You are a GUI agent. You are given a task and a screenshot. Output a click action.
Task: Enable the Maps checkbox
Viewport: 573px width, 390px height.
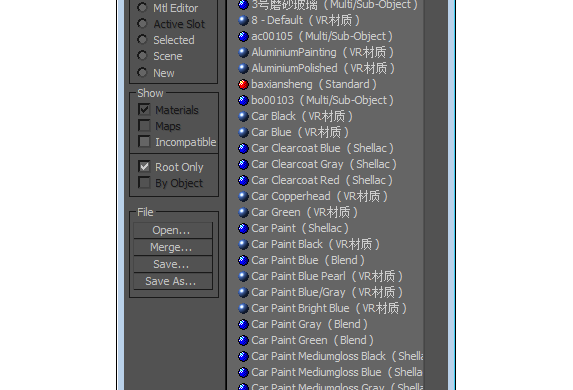pyautogui.click(x=144, y=125)
